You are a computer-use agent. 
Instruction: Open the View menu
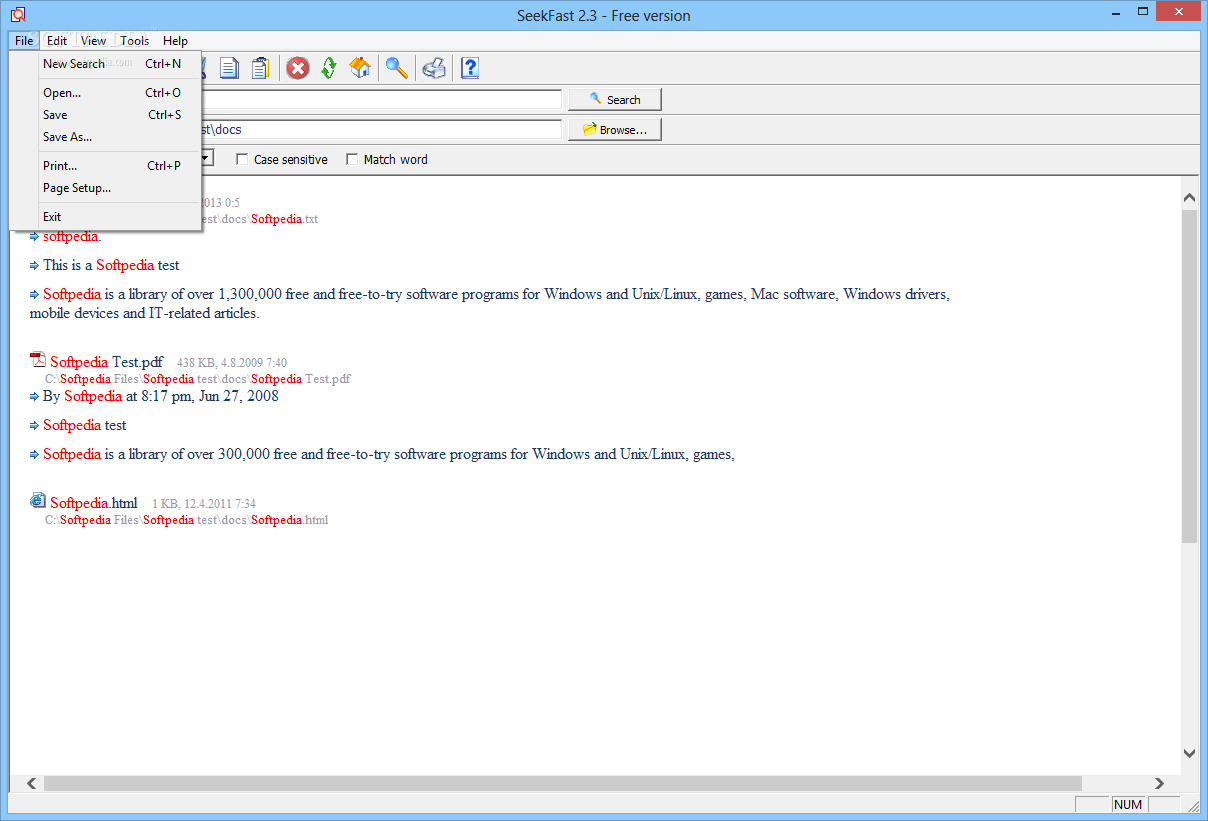pyautogui.click(x=94, y=41)
